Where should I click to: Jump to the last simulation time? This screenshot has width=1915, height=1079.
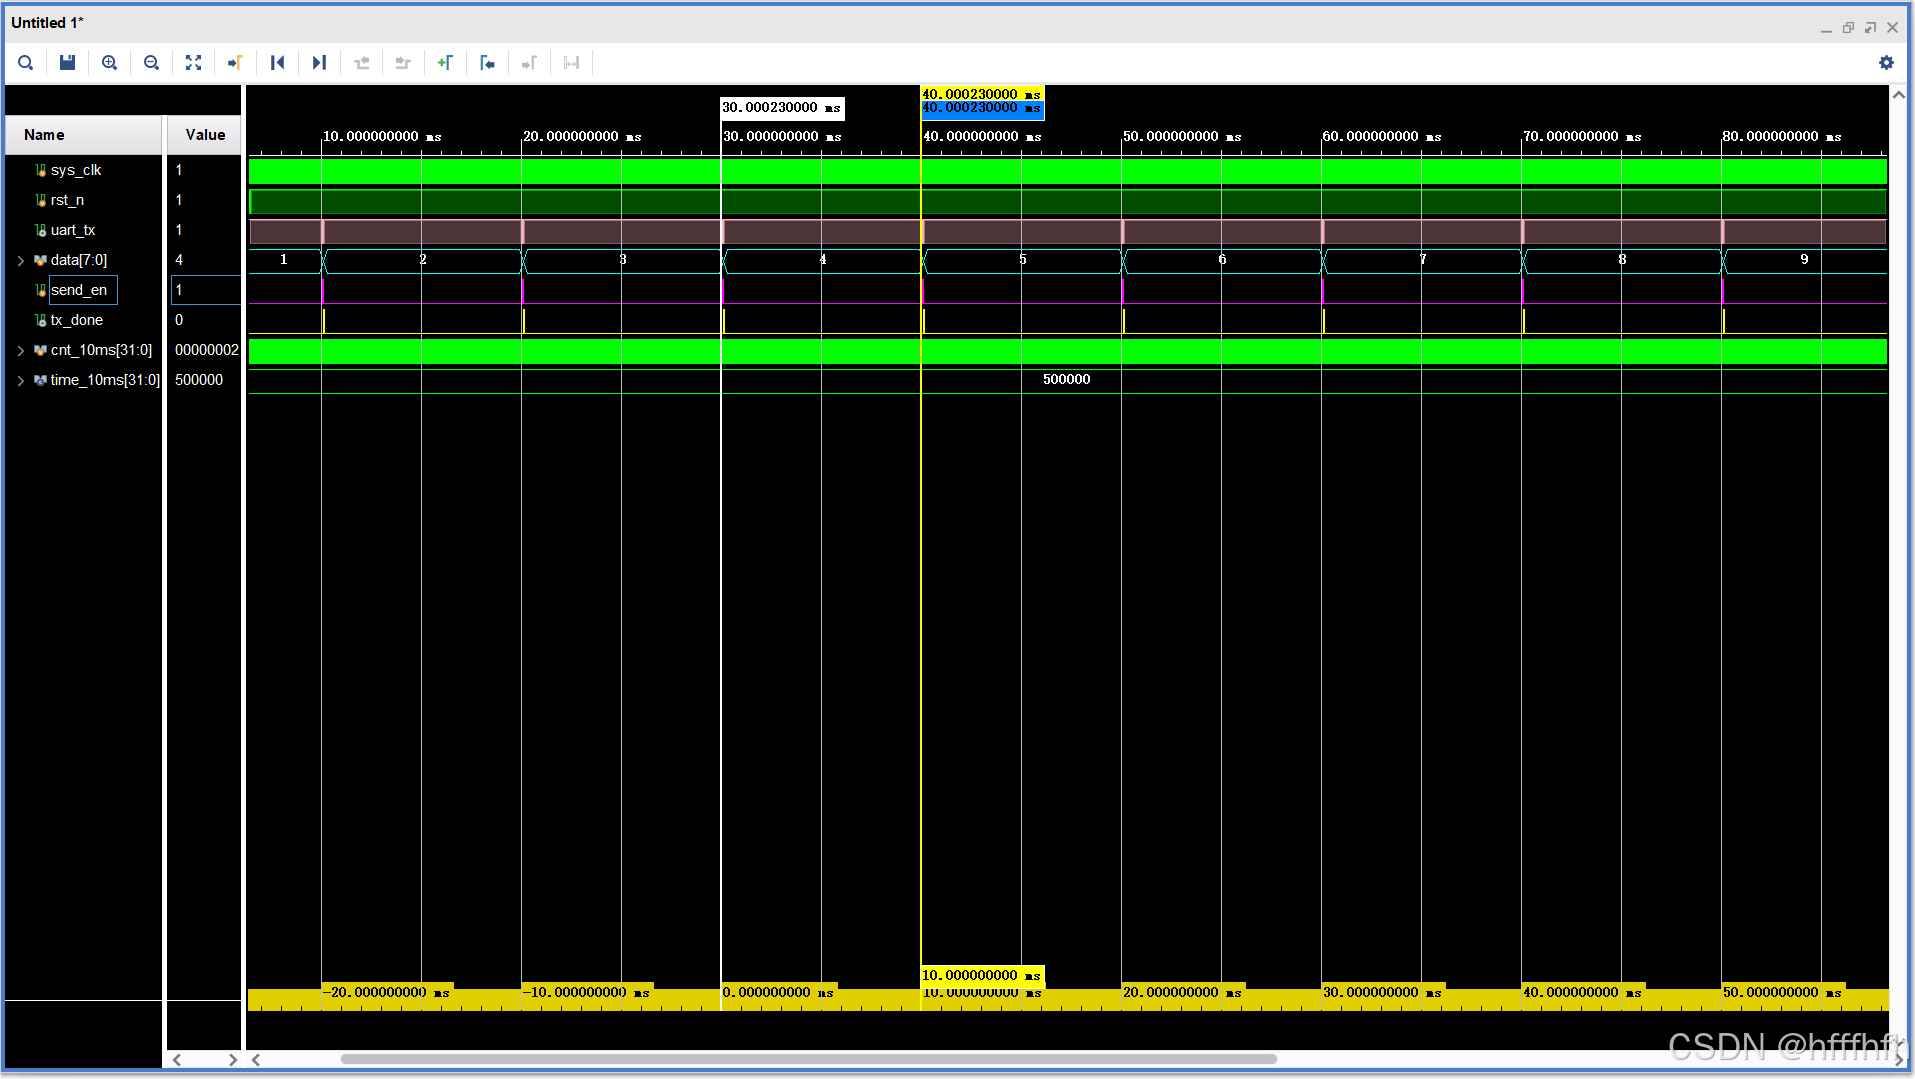[x=320, y=63]
